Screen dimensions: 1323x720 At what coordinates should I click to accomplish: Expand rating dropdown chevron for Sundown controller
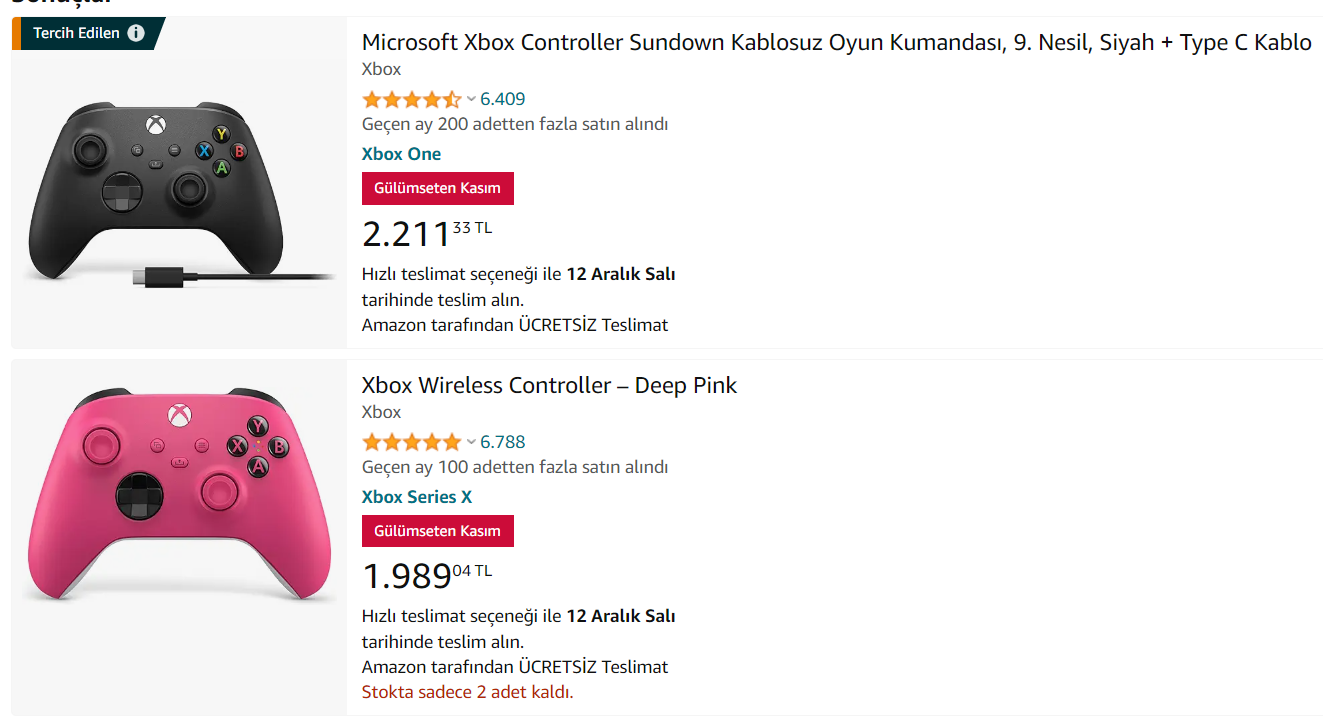tap(471, 99)
